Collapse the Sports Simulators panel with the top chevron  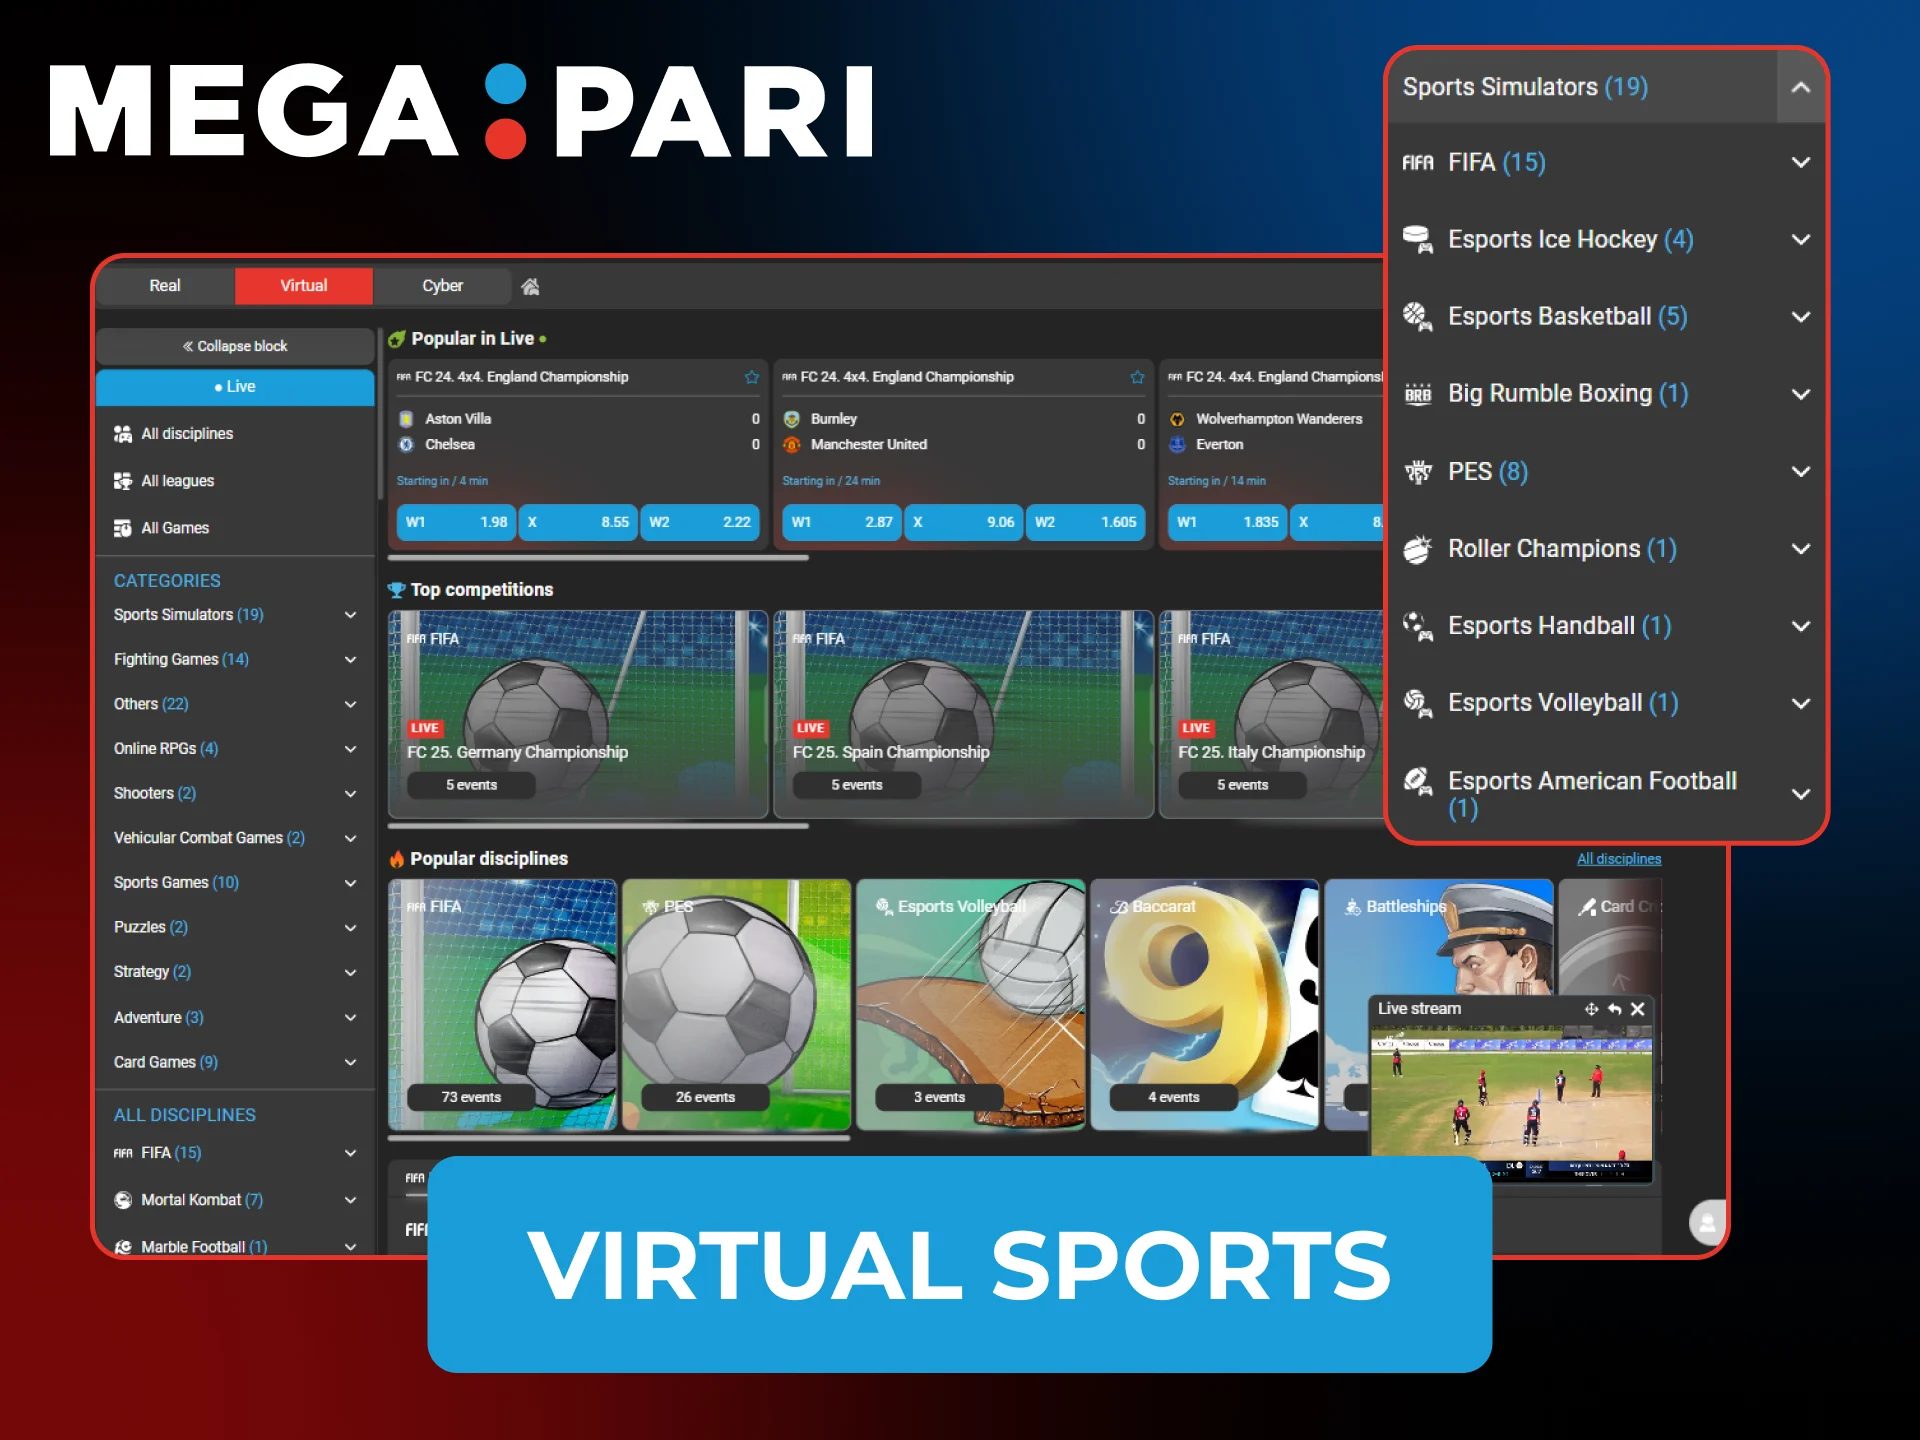tap(1802, 87)
